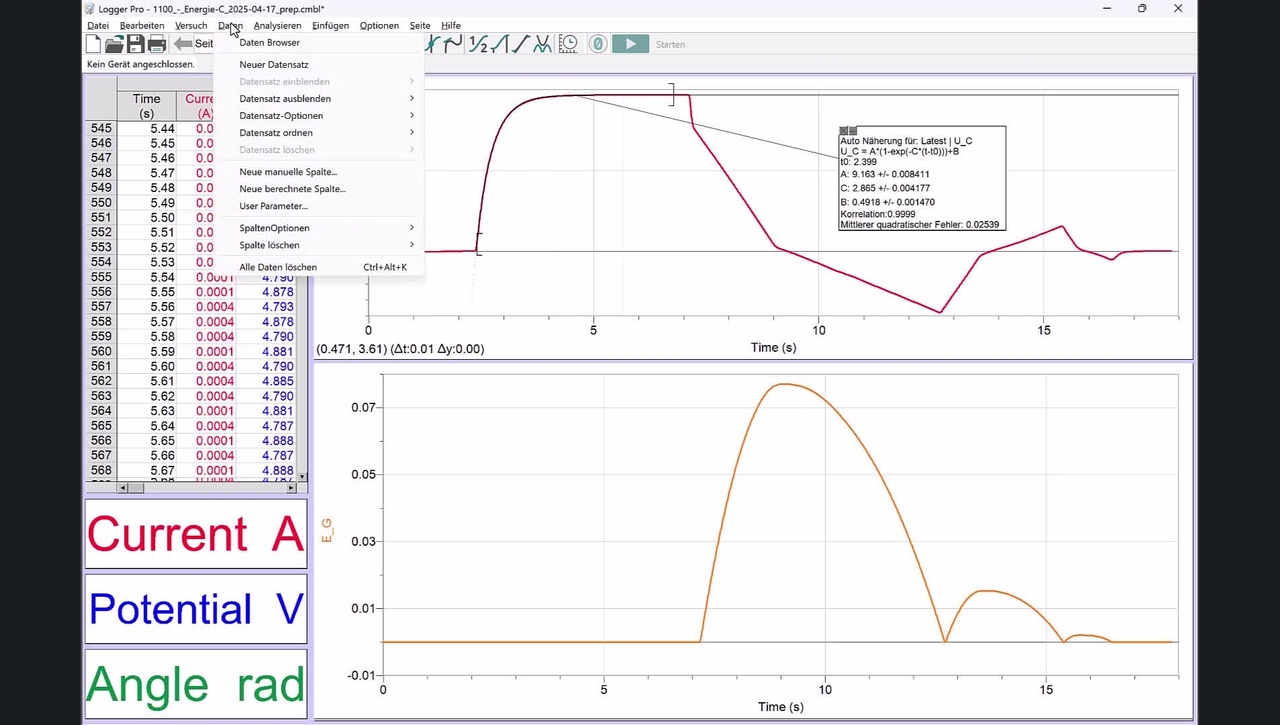Image resolution: width=1280 pixels, height=725 pixels.
Task: Open the Optionen menu
Action: point(379,26)
